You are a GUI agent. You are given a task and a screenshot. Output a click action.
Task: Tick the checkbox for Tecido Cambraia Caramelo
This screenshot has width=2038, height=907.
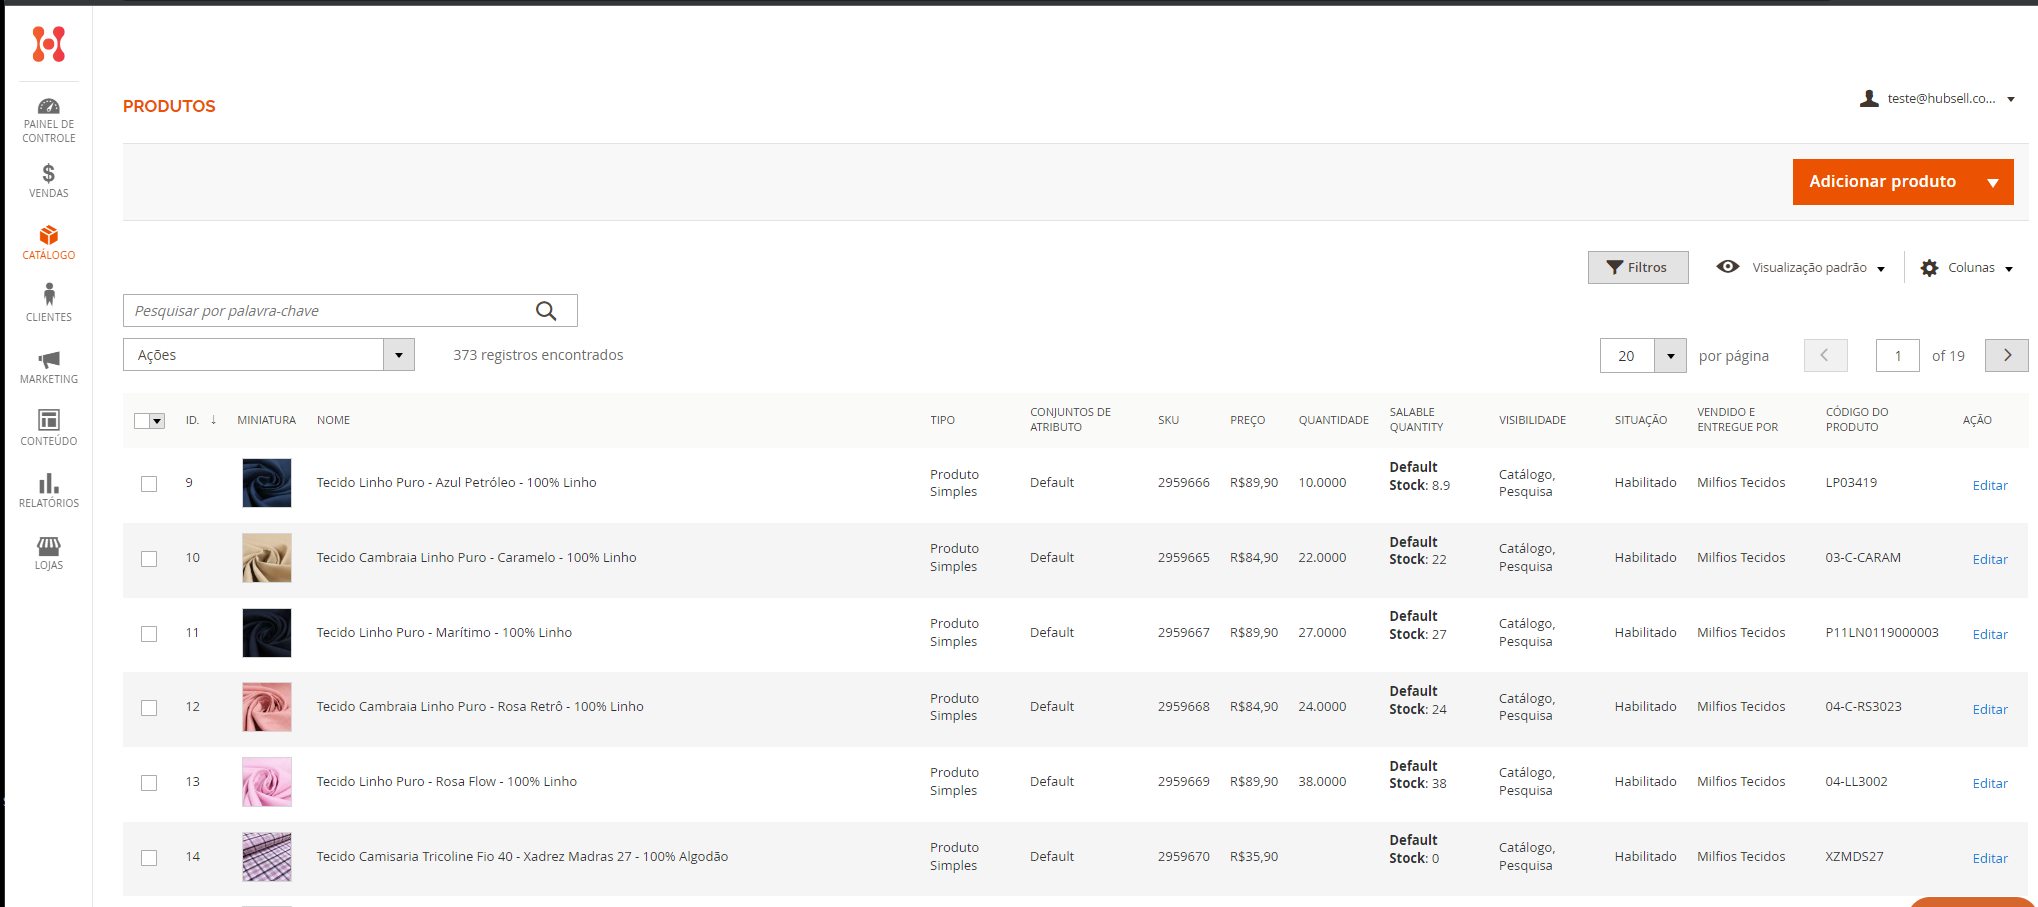149,559
